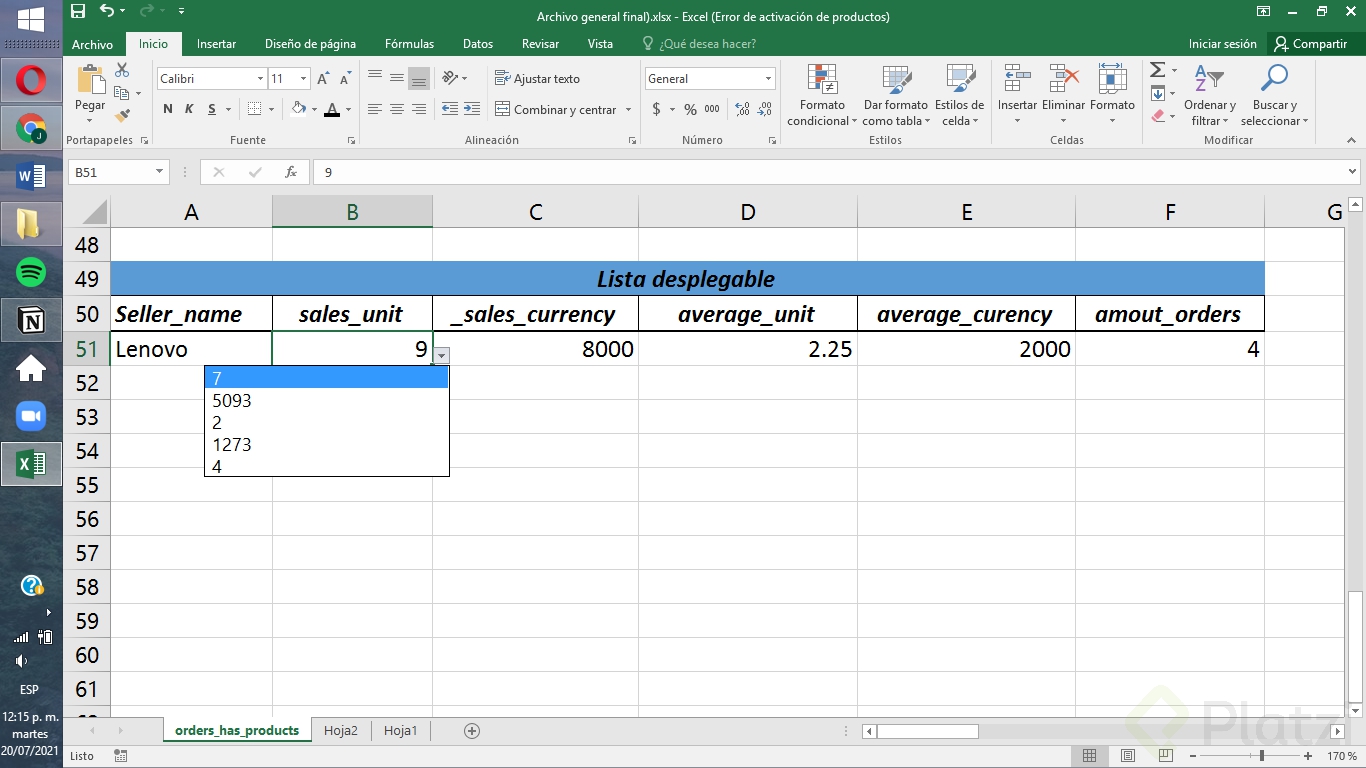Click the Save icon in title bar
The width and height of the screenshot is (1366, 768).
tap(78, 12)
